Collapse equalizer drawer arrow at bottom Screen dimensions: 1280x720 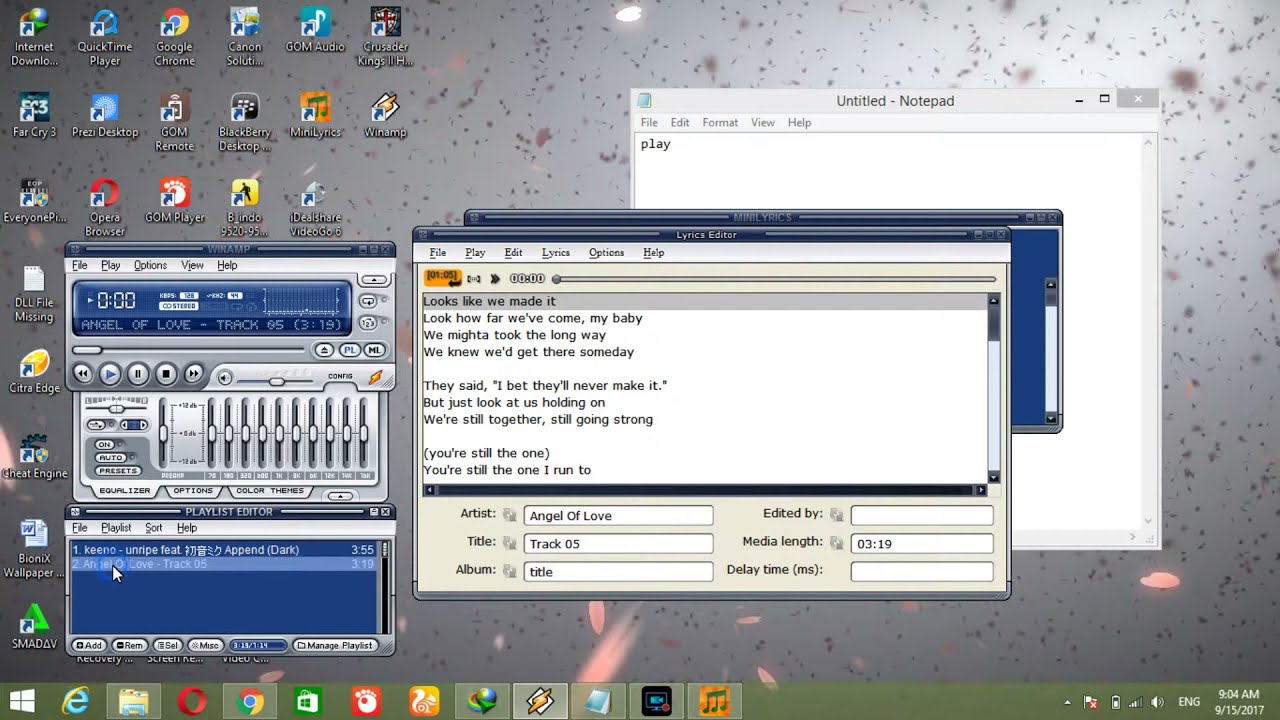pos(340,496)
